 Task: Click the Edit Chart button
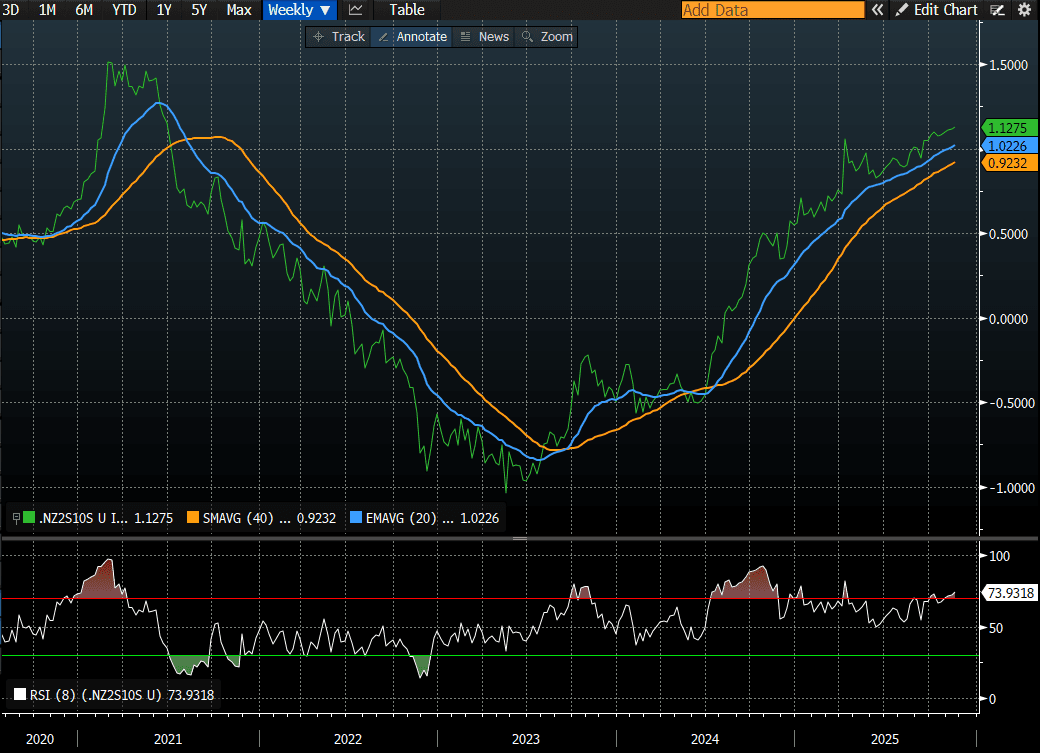pos(945,10)
